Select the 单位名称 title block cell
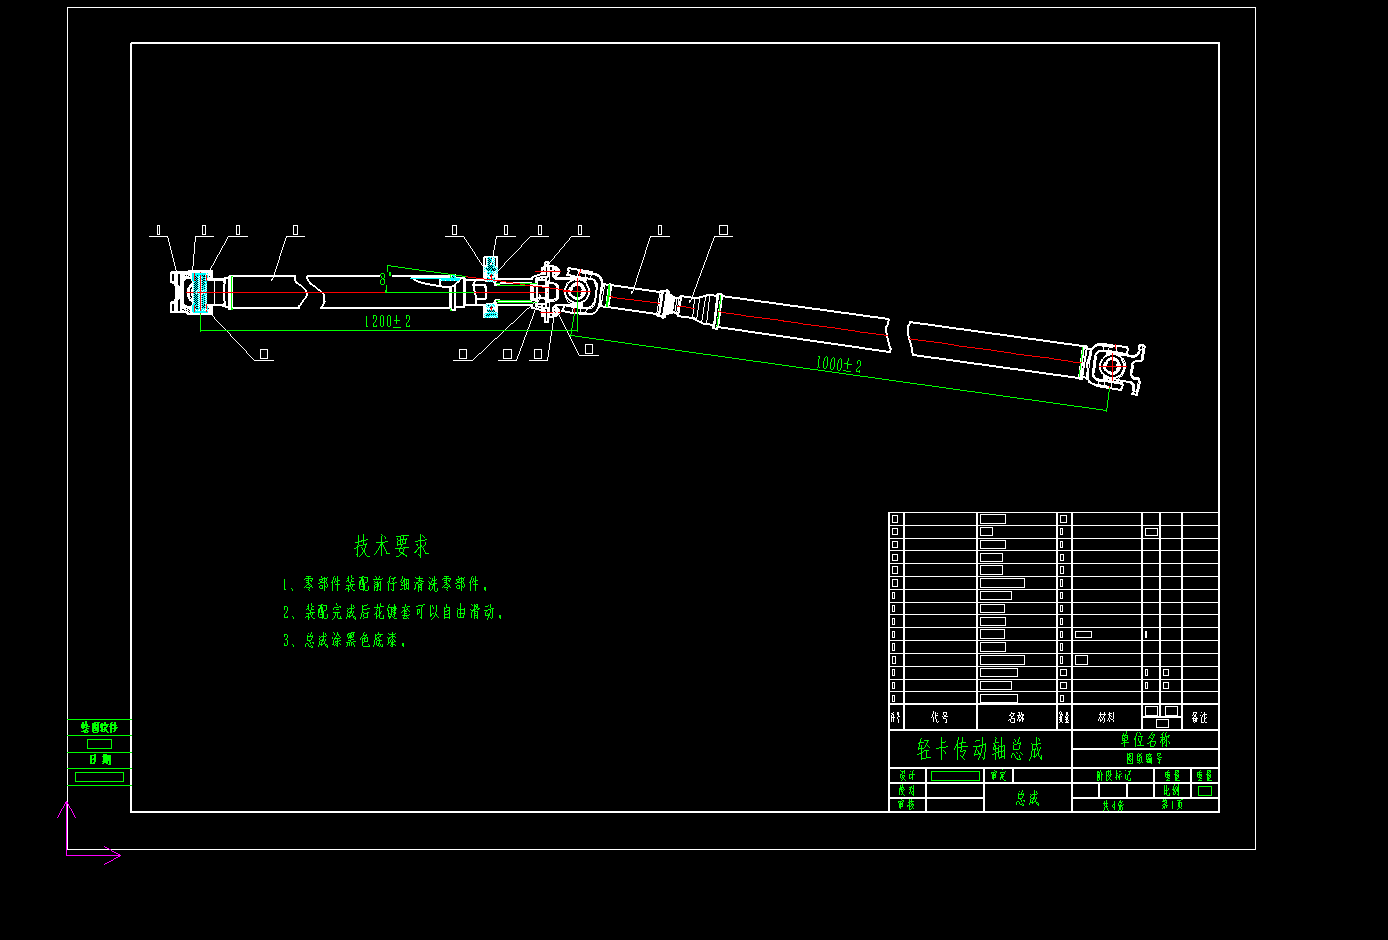 pyautogui.click(x=1145, y=740)
